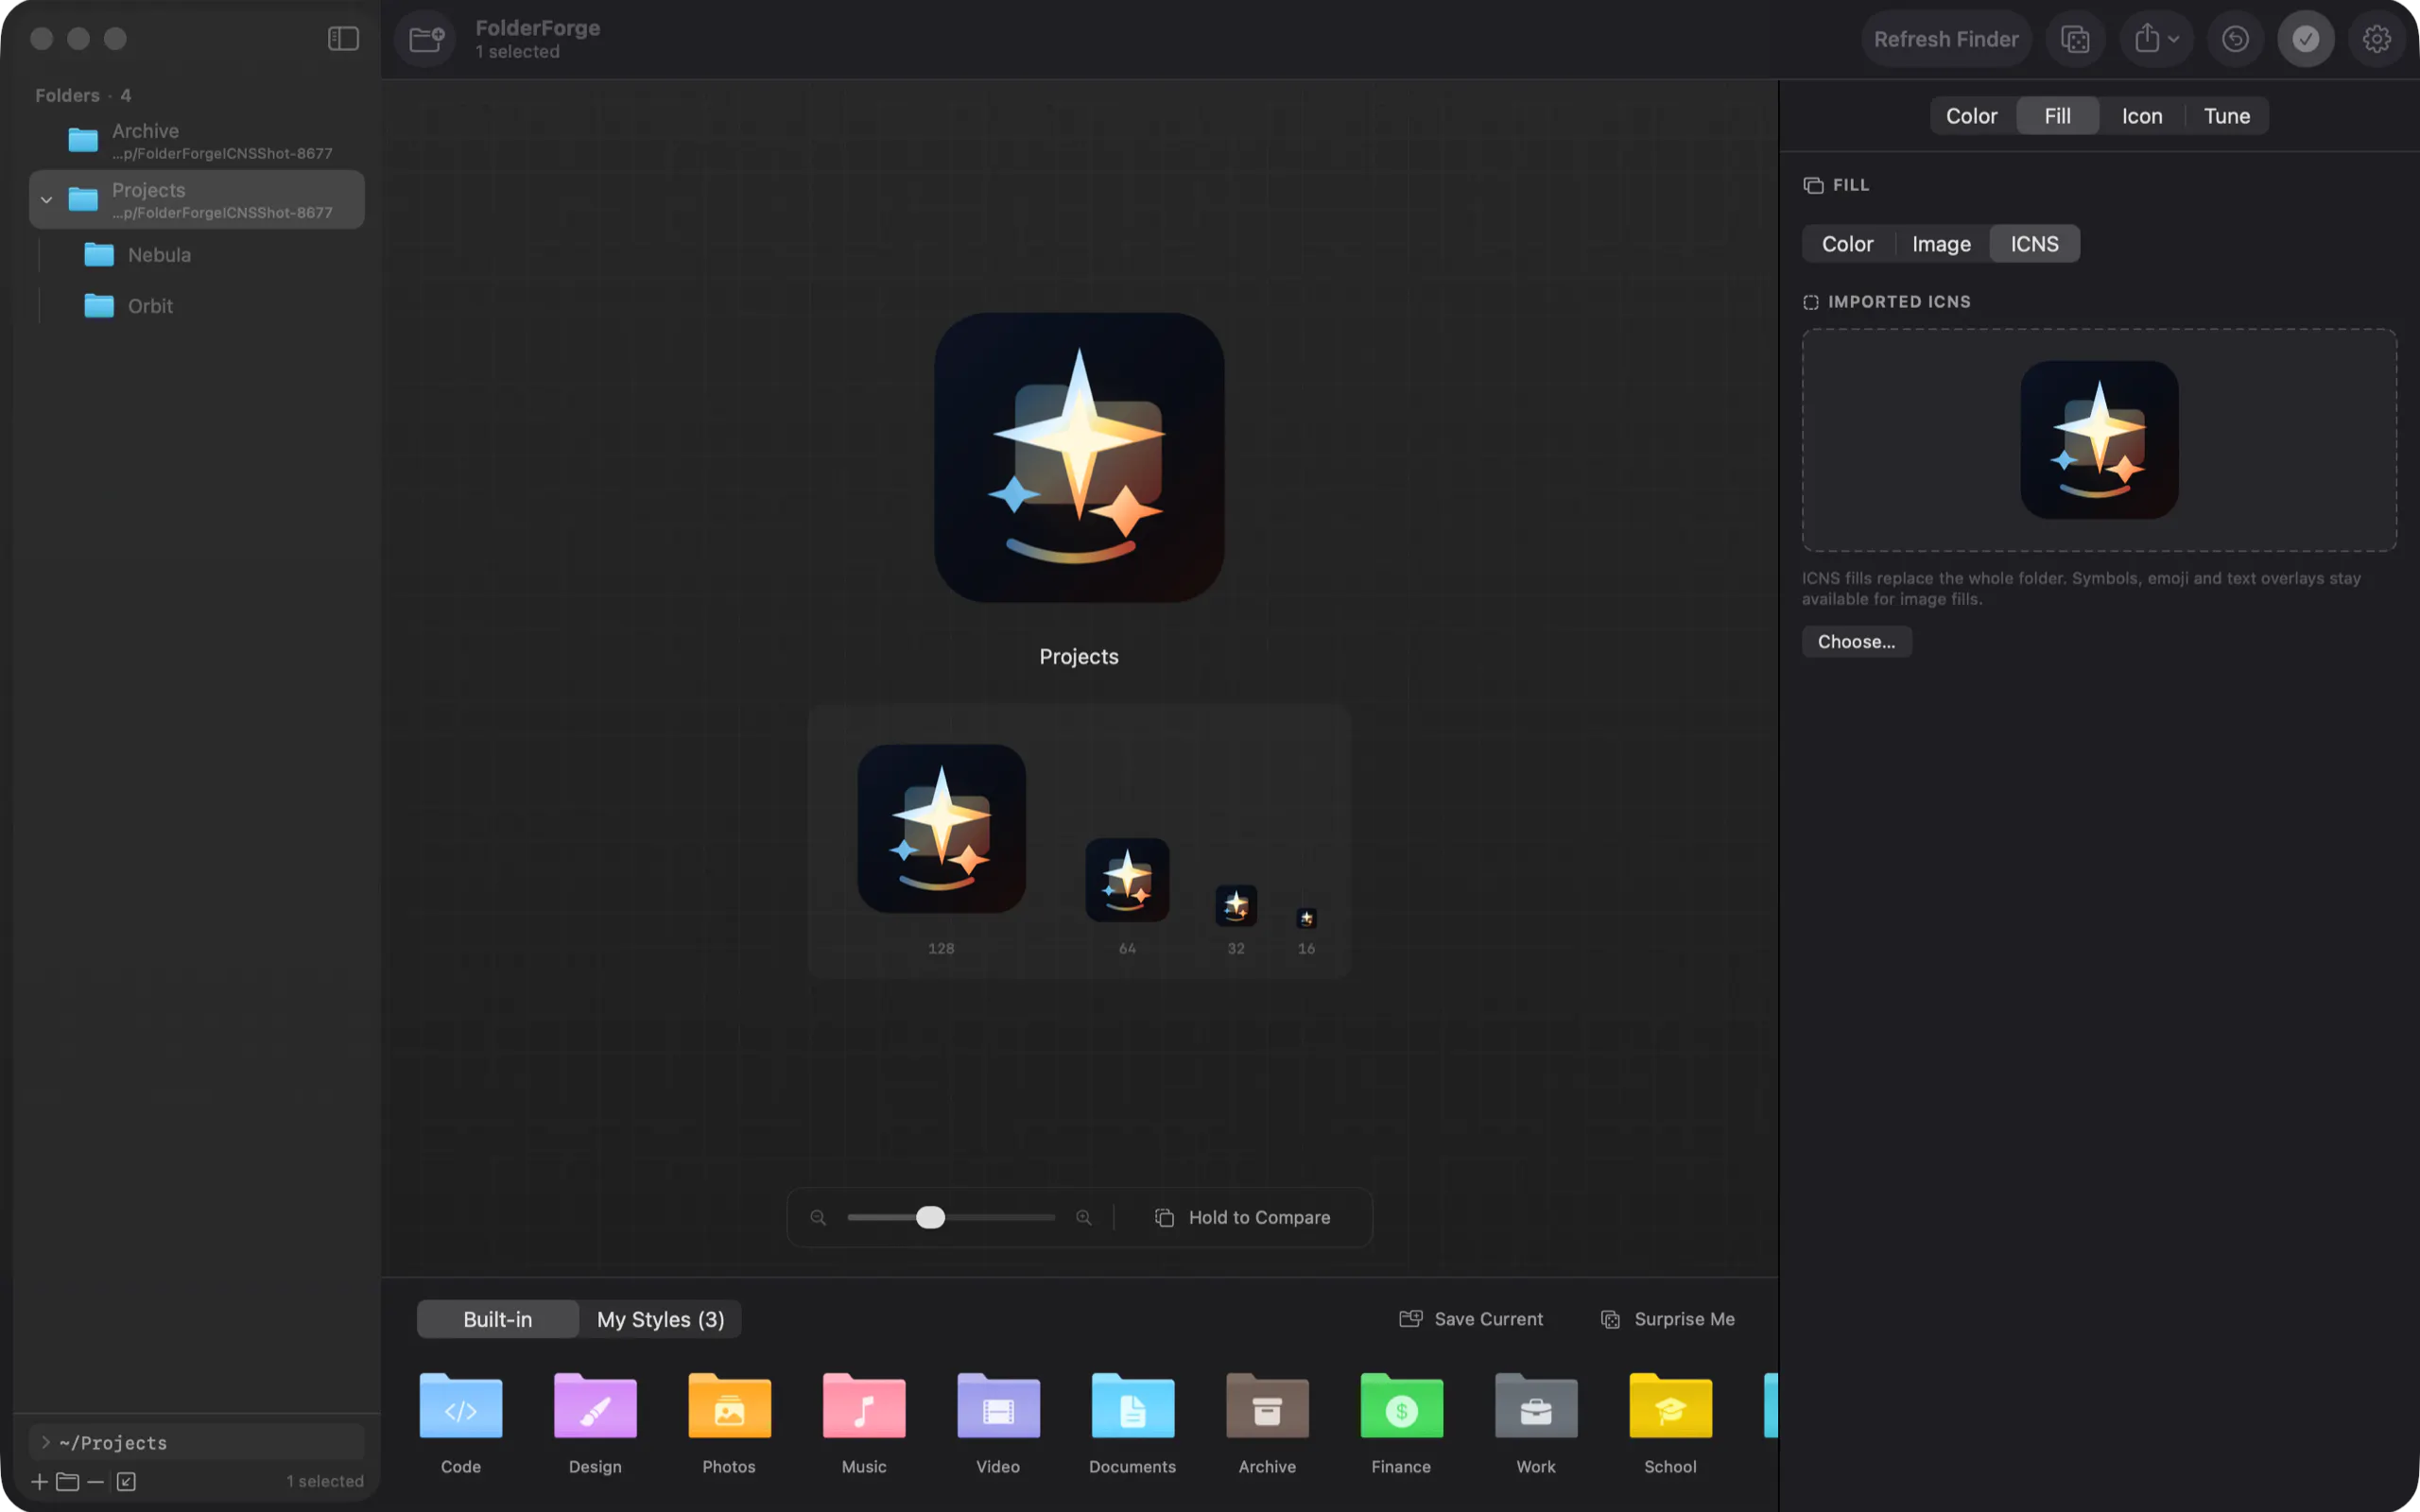
Task: Click Save Current button
Action: point(1471,1319)
